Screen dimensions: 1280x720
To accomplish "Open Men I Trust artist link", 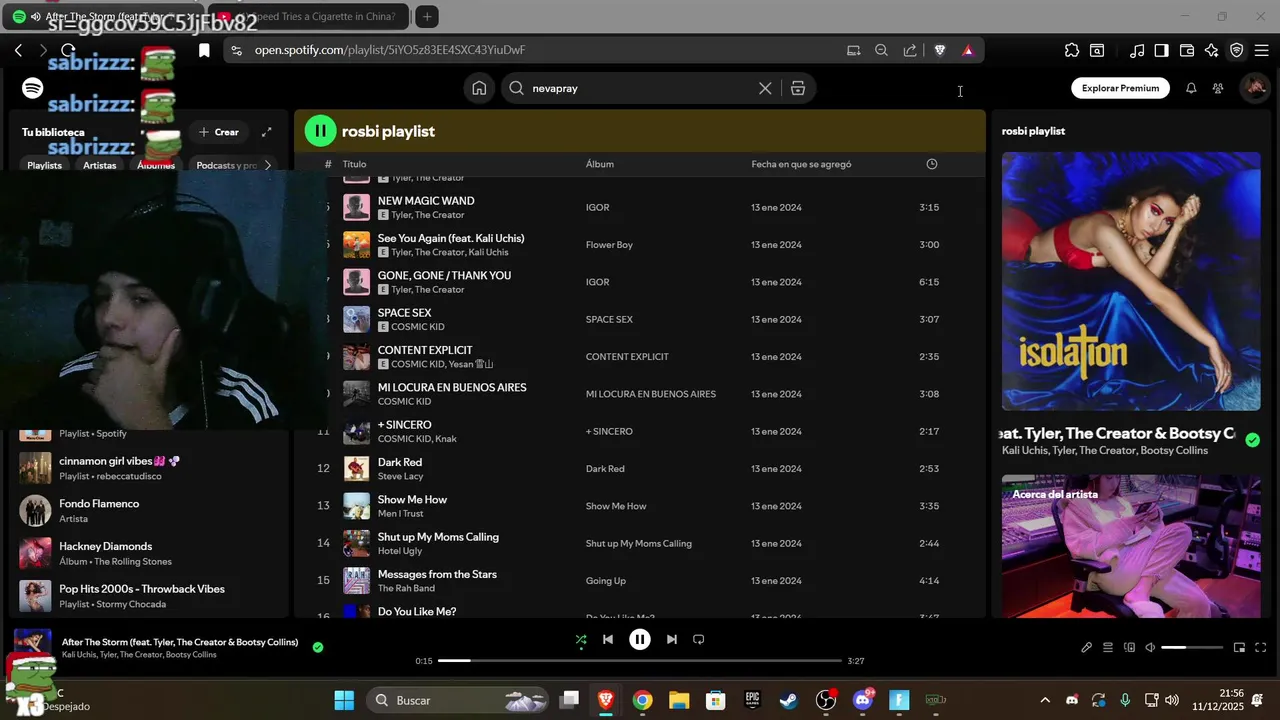I will (401, 514).
